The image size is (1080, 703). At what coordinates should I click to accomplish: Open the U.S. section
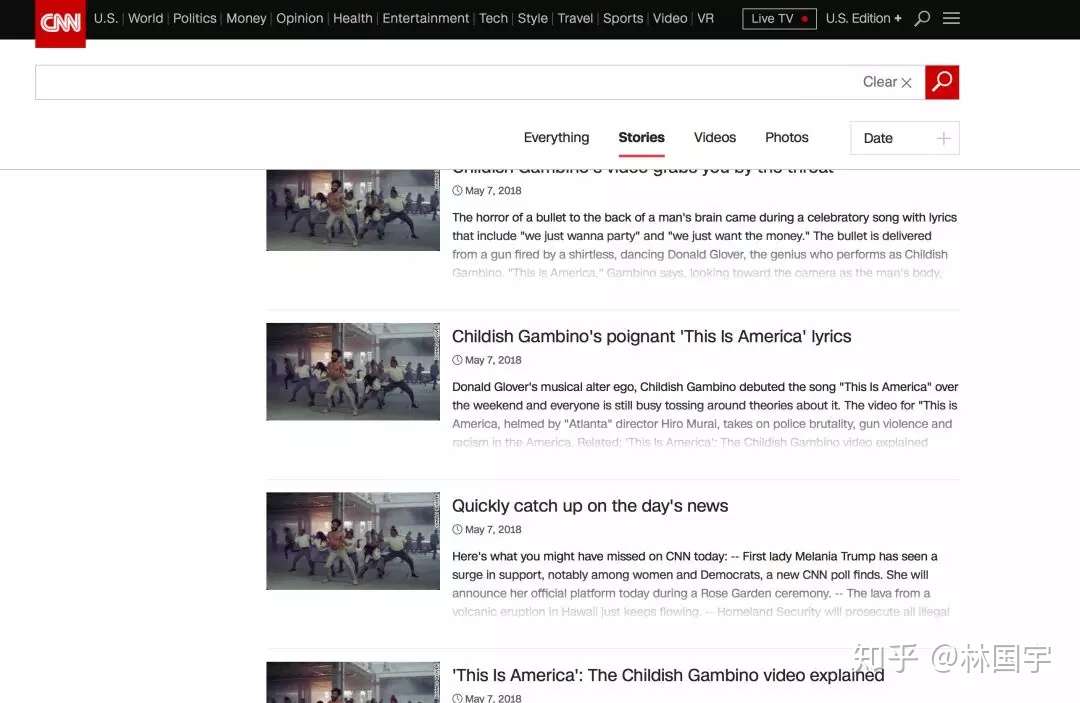pyautogui.click(x=105, y=19)
